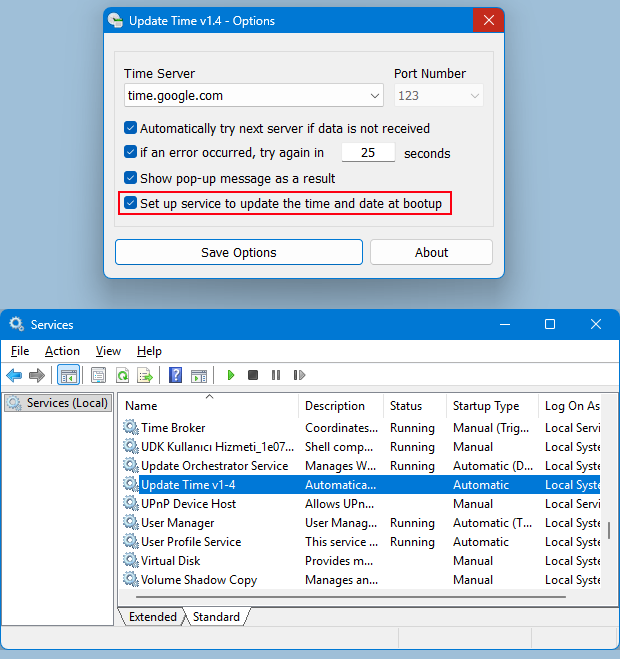The image size is (620, 659).
Task: Click gear icon of Virtual Disk
Action: 131,560
